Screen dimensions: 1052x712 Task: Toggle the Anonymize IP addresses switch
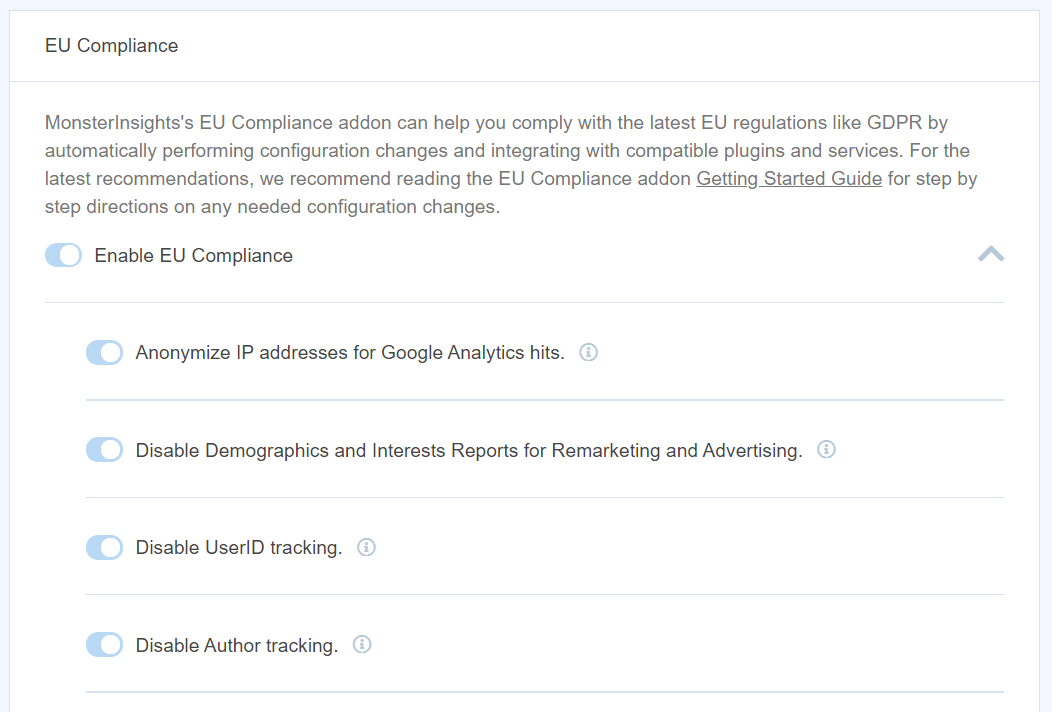pos(104,352)
